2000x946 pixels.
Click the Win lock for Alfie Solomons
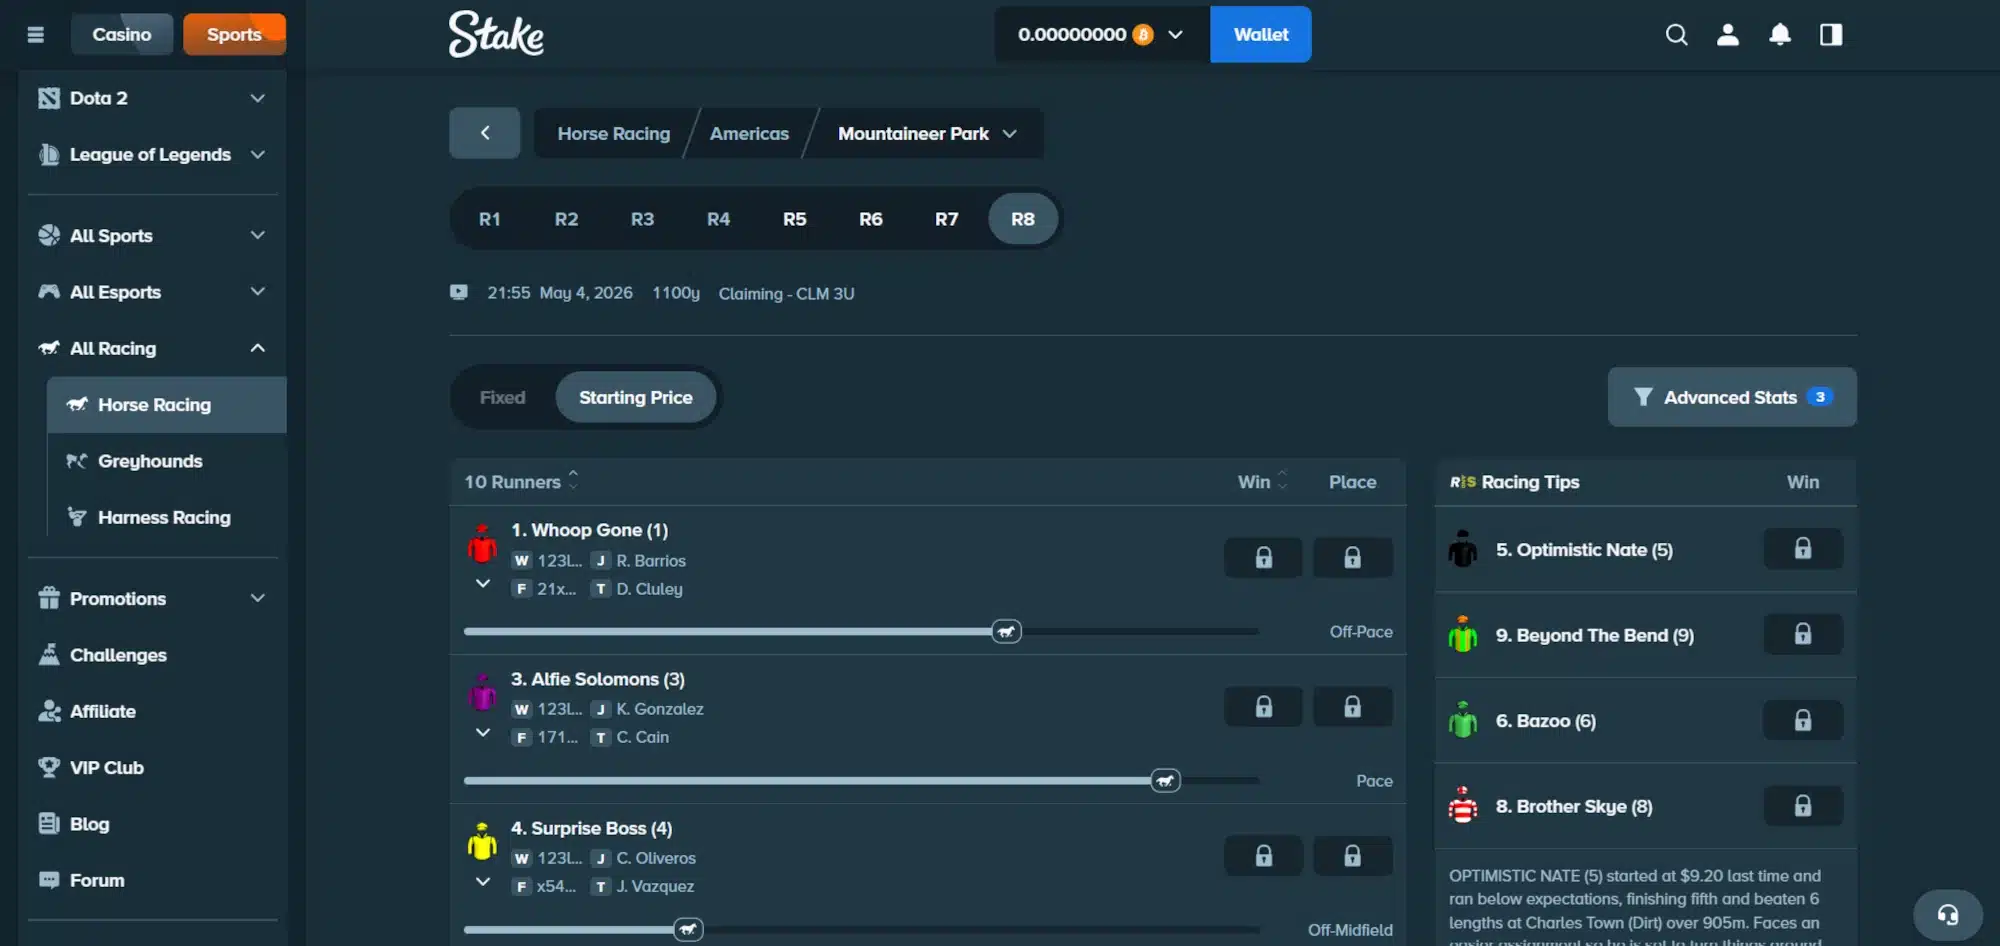[1263, 707]
